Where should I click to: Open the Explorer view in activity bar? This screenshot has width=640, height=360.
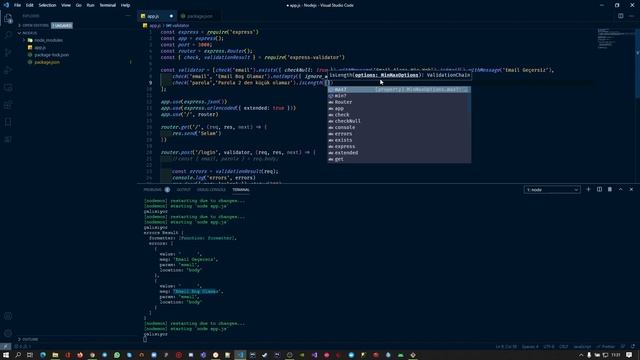coord(8,18)
